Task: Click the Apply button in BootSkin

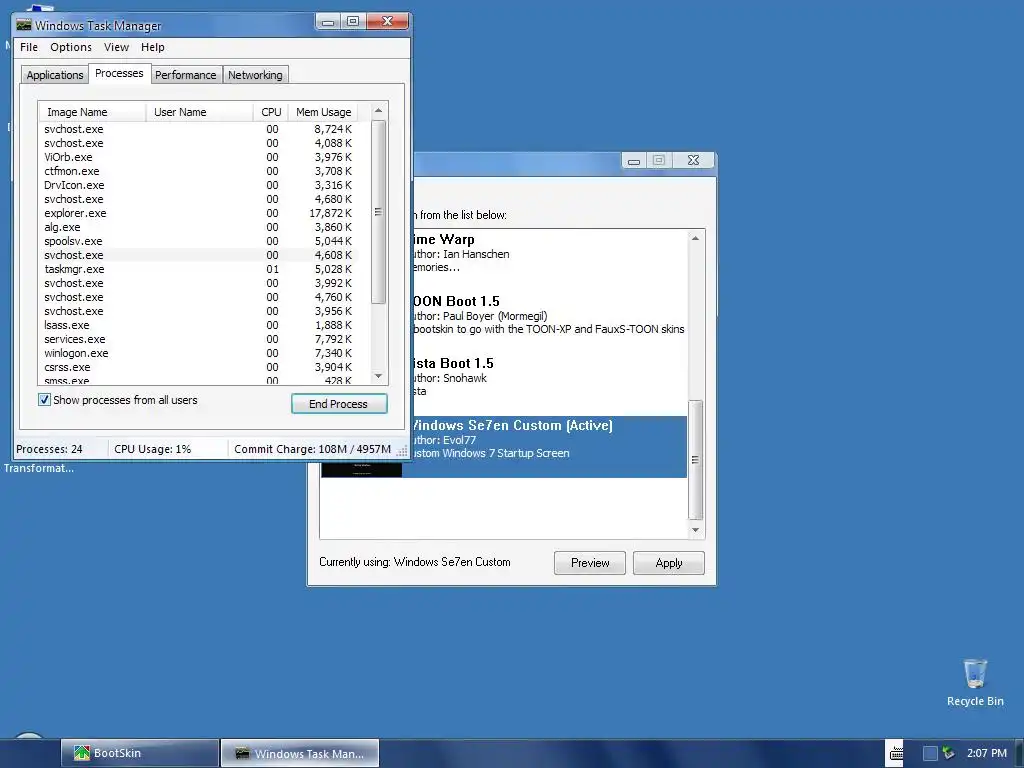Action: (669, 563)
